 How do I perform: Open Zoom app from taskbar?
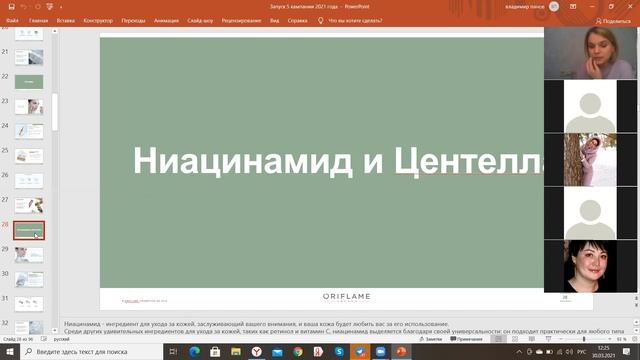[x=380, y=351]
